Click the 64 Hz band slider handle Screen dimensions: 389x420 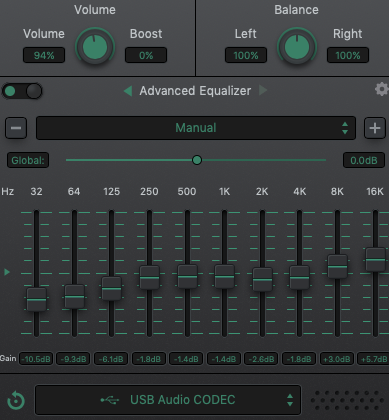tap(74, 296)
